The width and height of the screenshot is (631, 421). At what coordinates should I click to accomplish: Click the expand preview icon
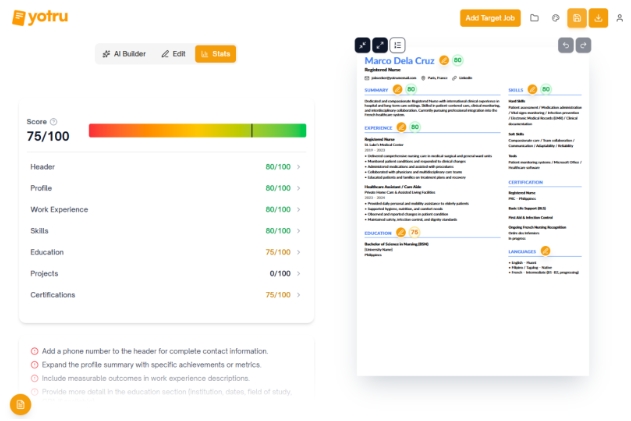[380, 45]
